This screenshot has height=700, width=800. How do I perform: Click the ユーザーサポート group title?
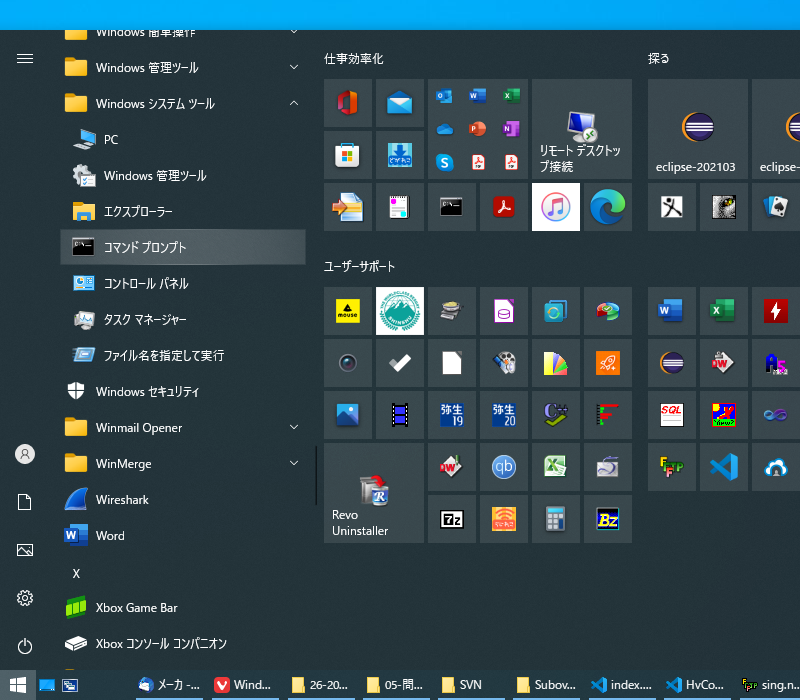pos(359,266)
